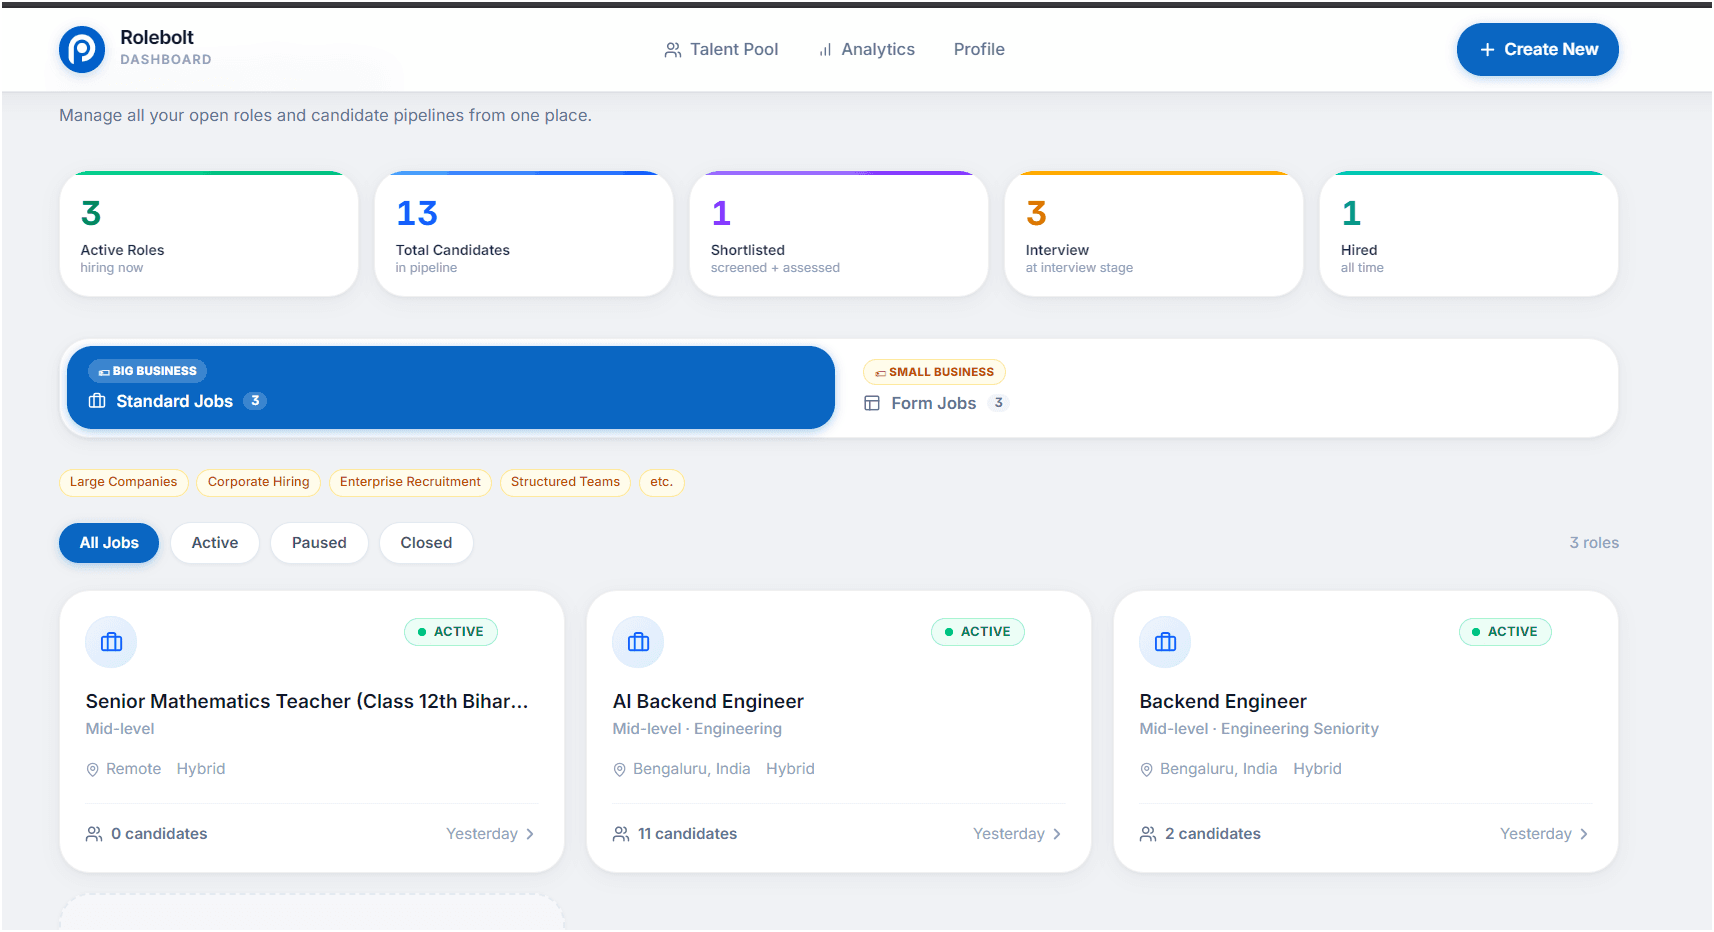Open the Hired stat card
Image resolution: width=1714 pixels, height=932 pixels.
point(1469,234)
